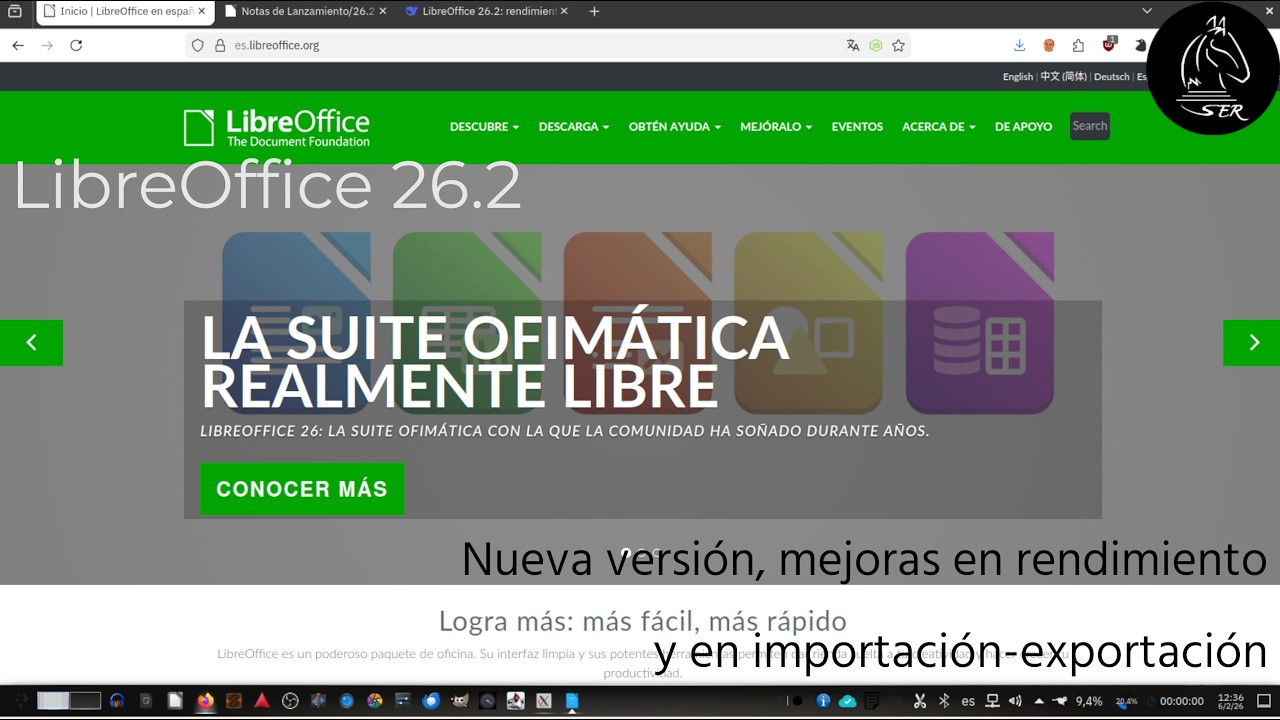Open the extensions puzzle piece icon

click(1078, 45)
